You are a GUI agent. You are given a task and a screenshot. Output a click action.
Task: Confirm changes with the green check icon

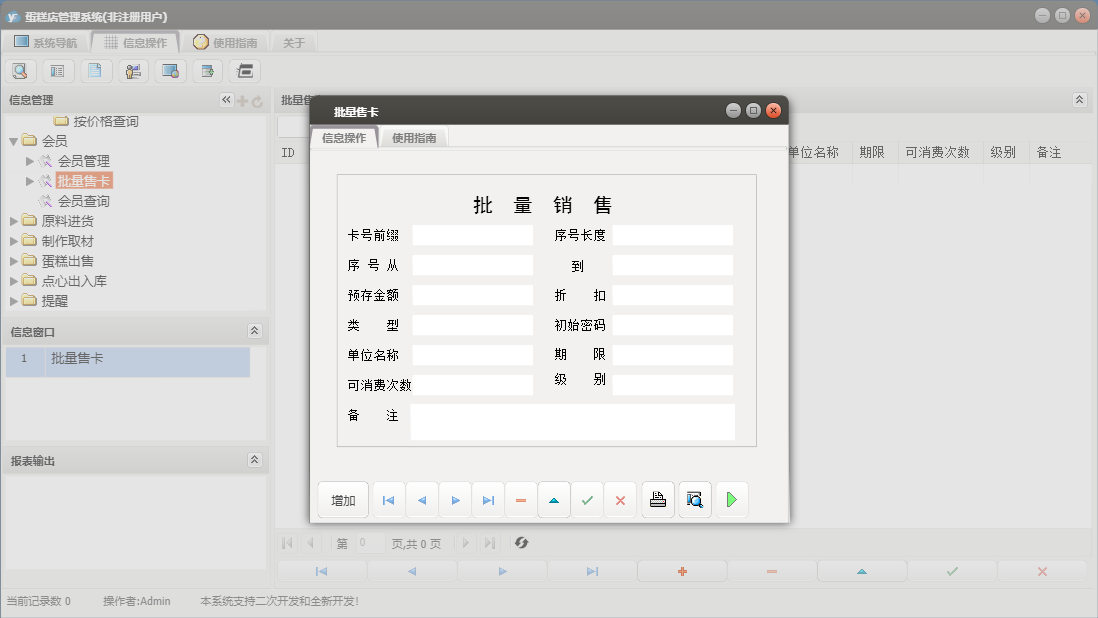(587, 500)
